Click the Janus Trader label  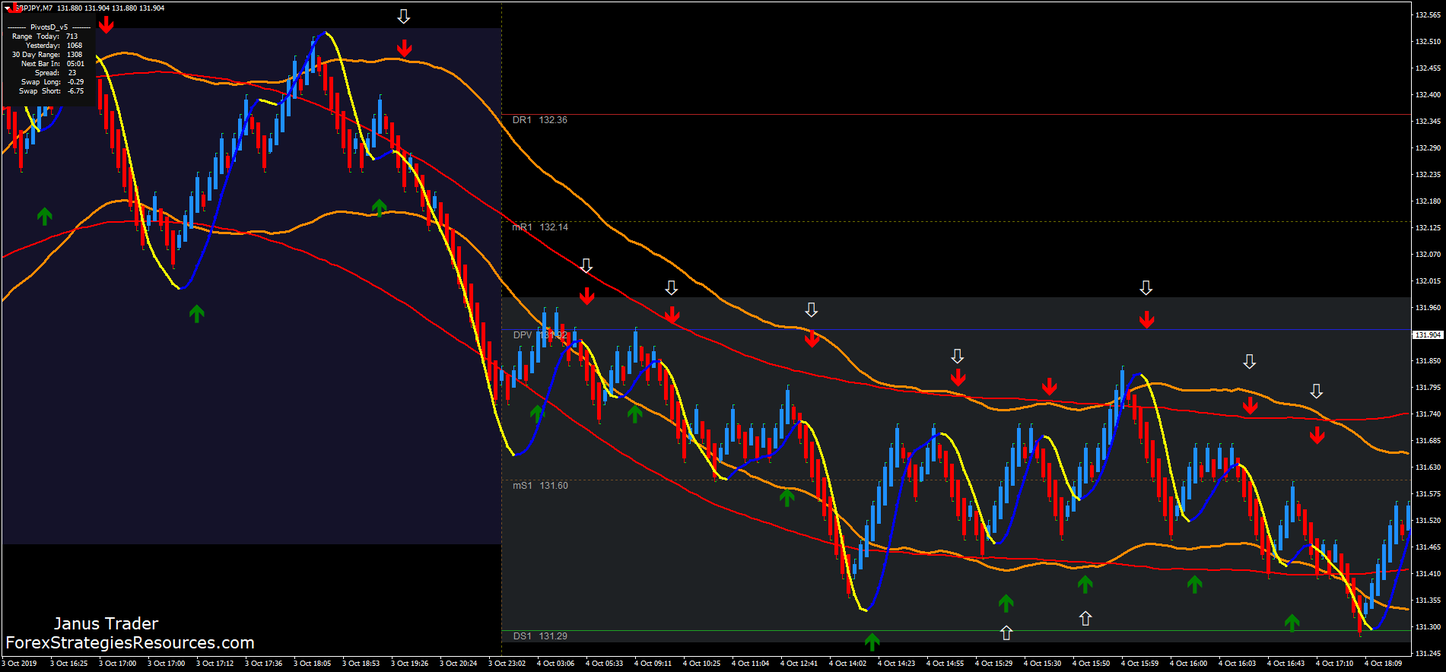pos(104,623)
